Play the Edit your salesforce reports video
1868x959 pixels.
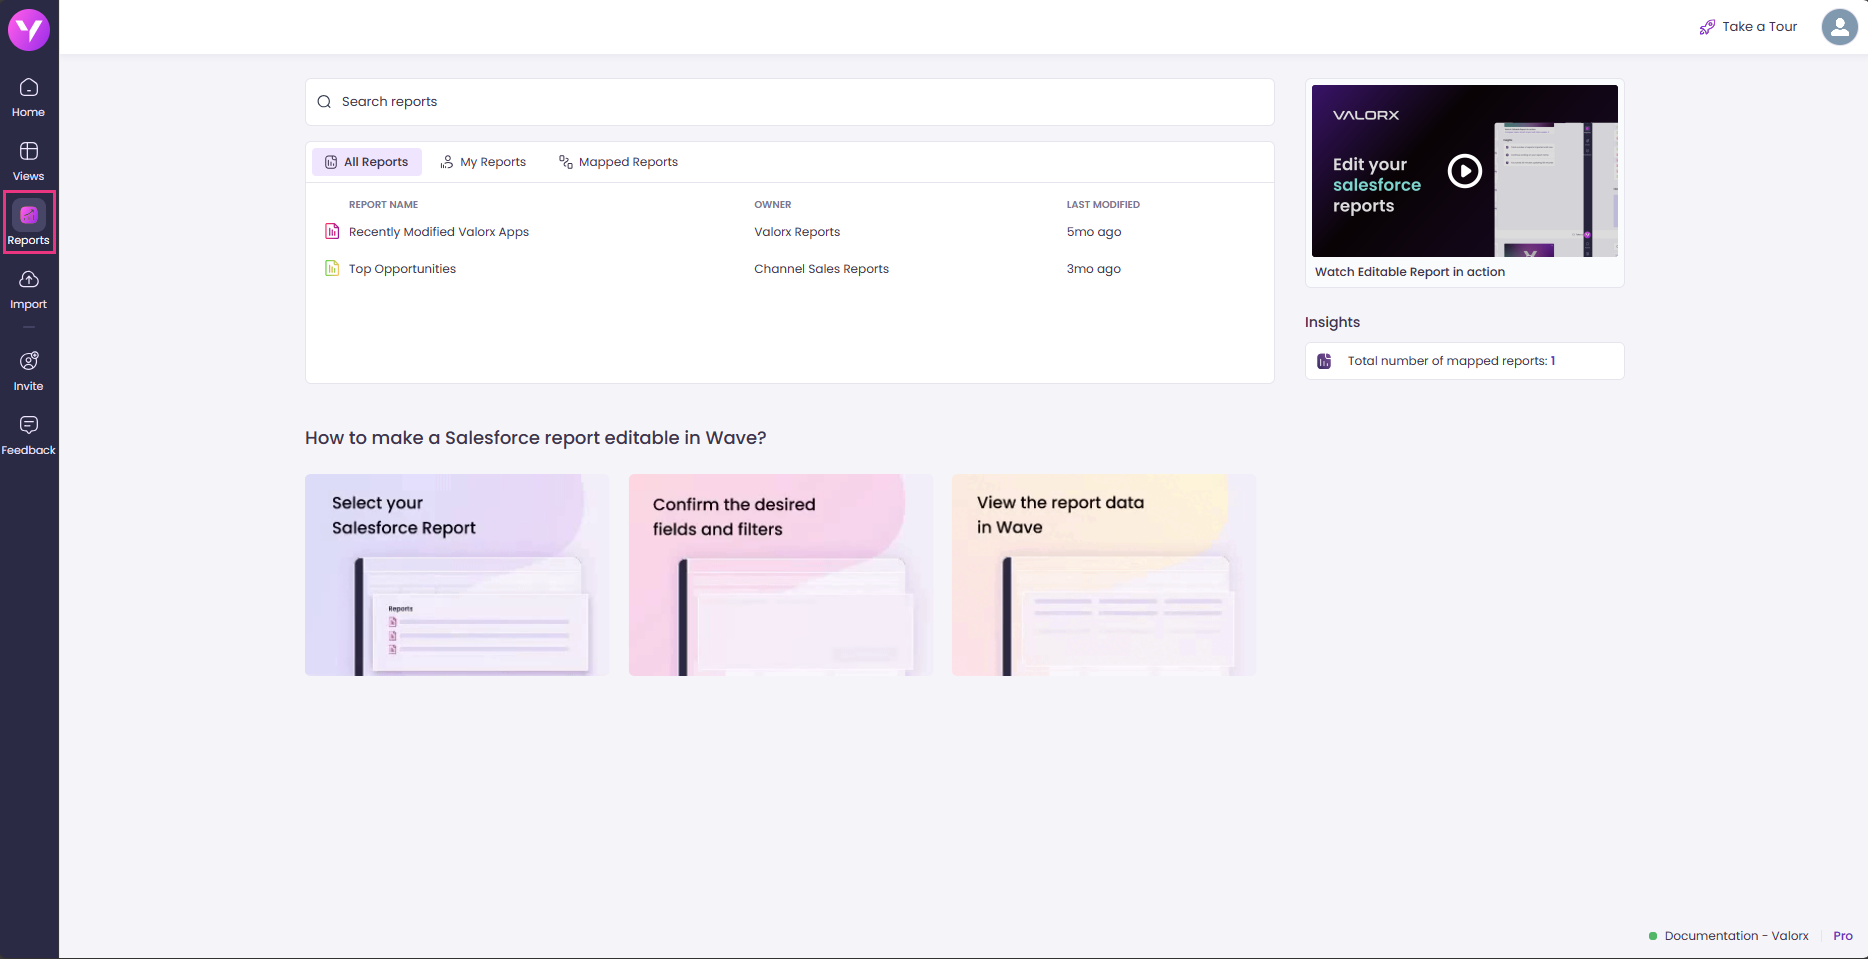pyautogui.click(x=1465, y=171)
